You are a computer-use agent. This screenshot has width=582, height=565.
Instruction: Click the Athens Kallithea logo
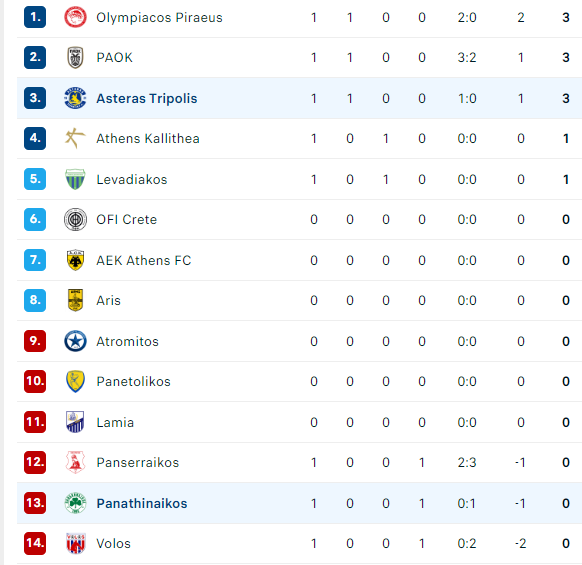75,138
